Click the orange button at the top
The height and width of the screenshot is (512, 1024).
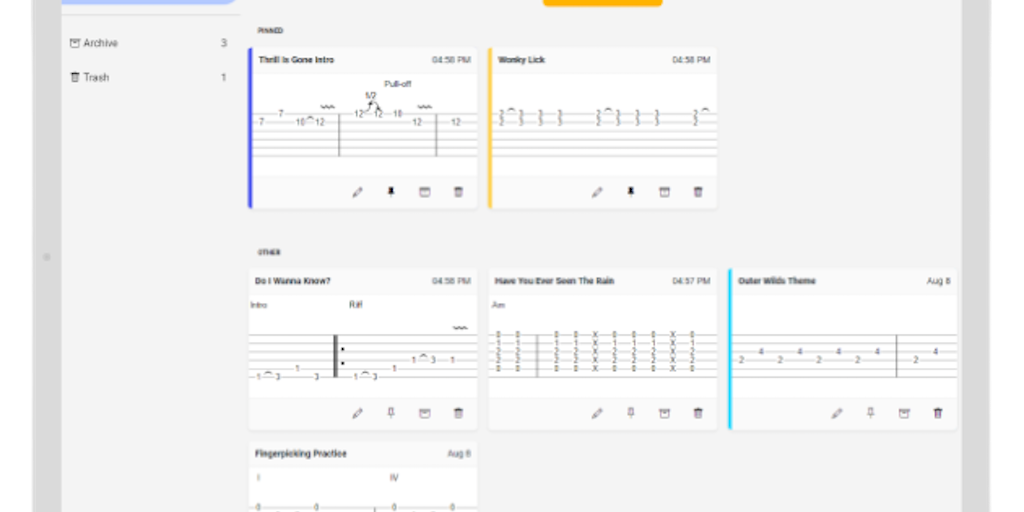[x=602, y=3]
